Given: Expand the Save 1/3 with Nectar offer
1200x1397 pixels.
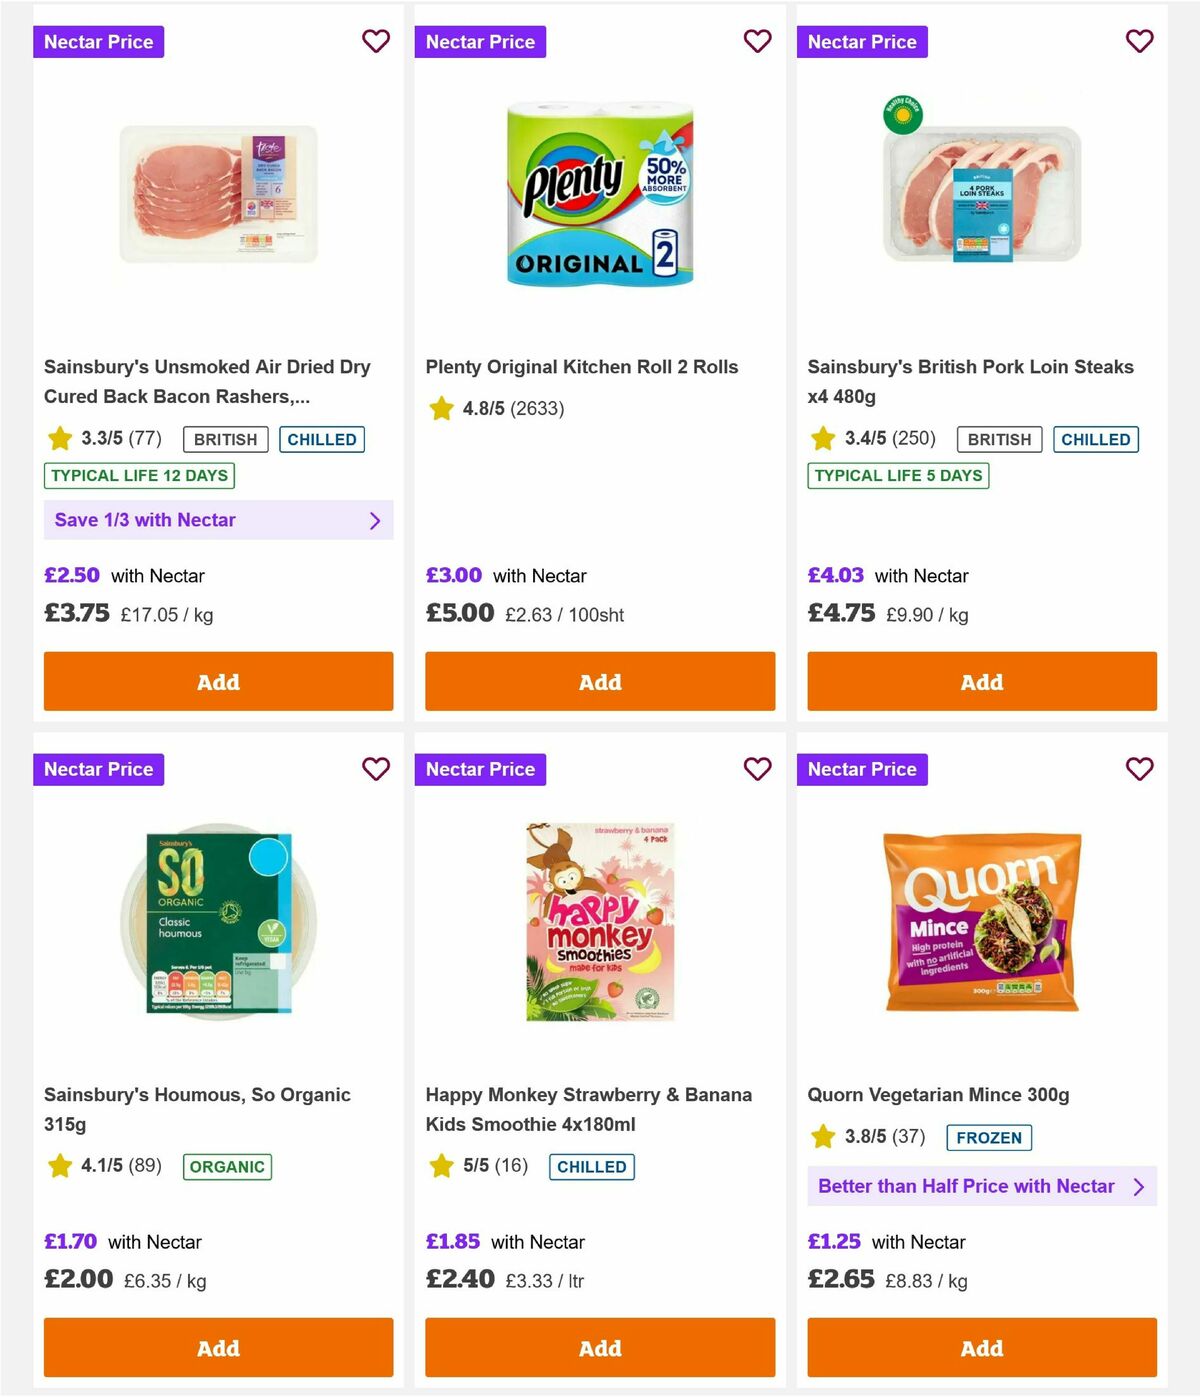Looking at the screenshot, I should click(x=218, y=520).
